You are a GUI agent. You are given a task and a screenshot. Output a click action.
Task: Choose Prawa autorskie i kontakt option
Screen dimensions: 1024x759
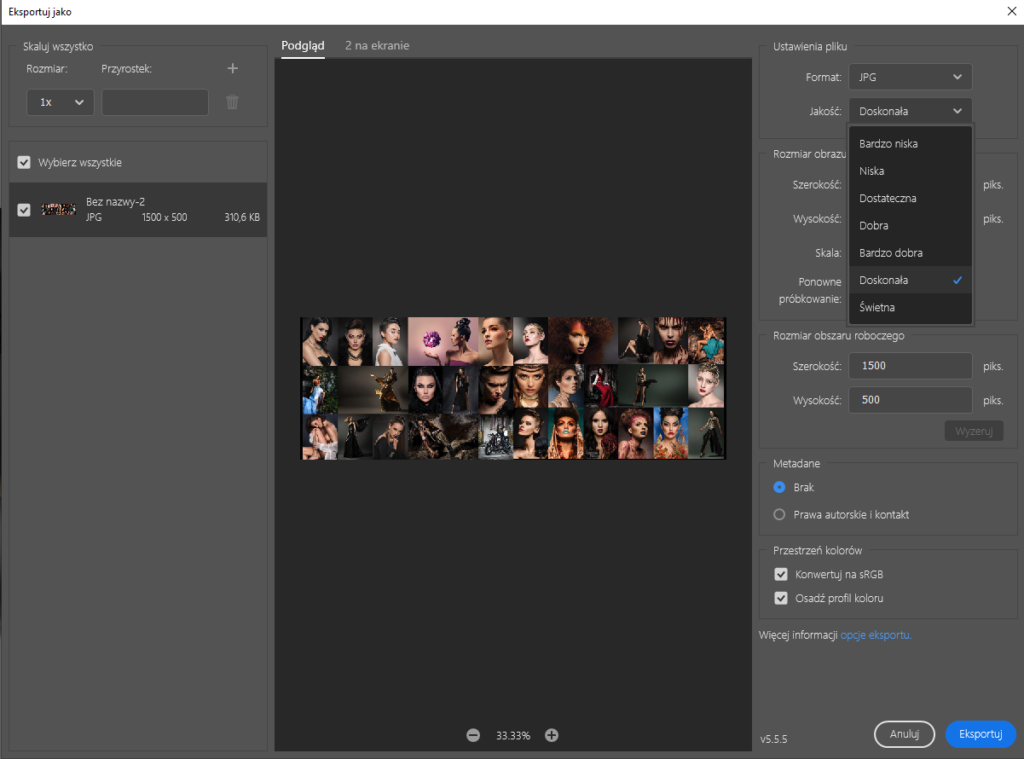pos(780,515)
